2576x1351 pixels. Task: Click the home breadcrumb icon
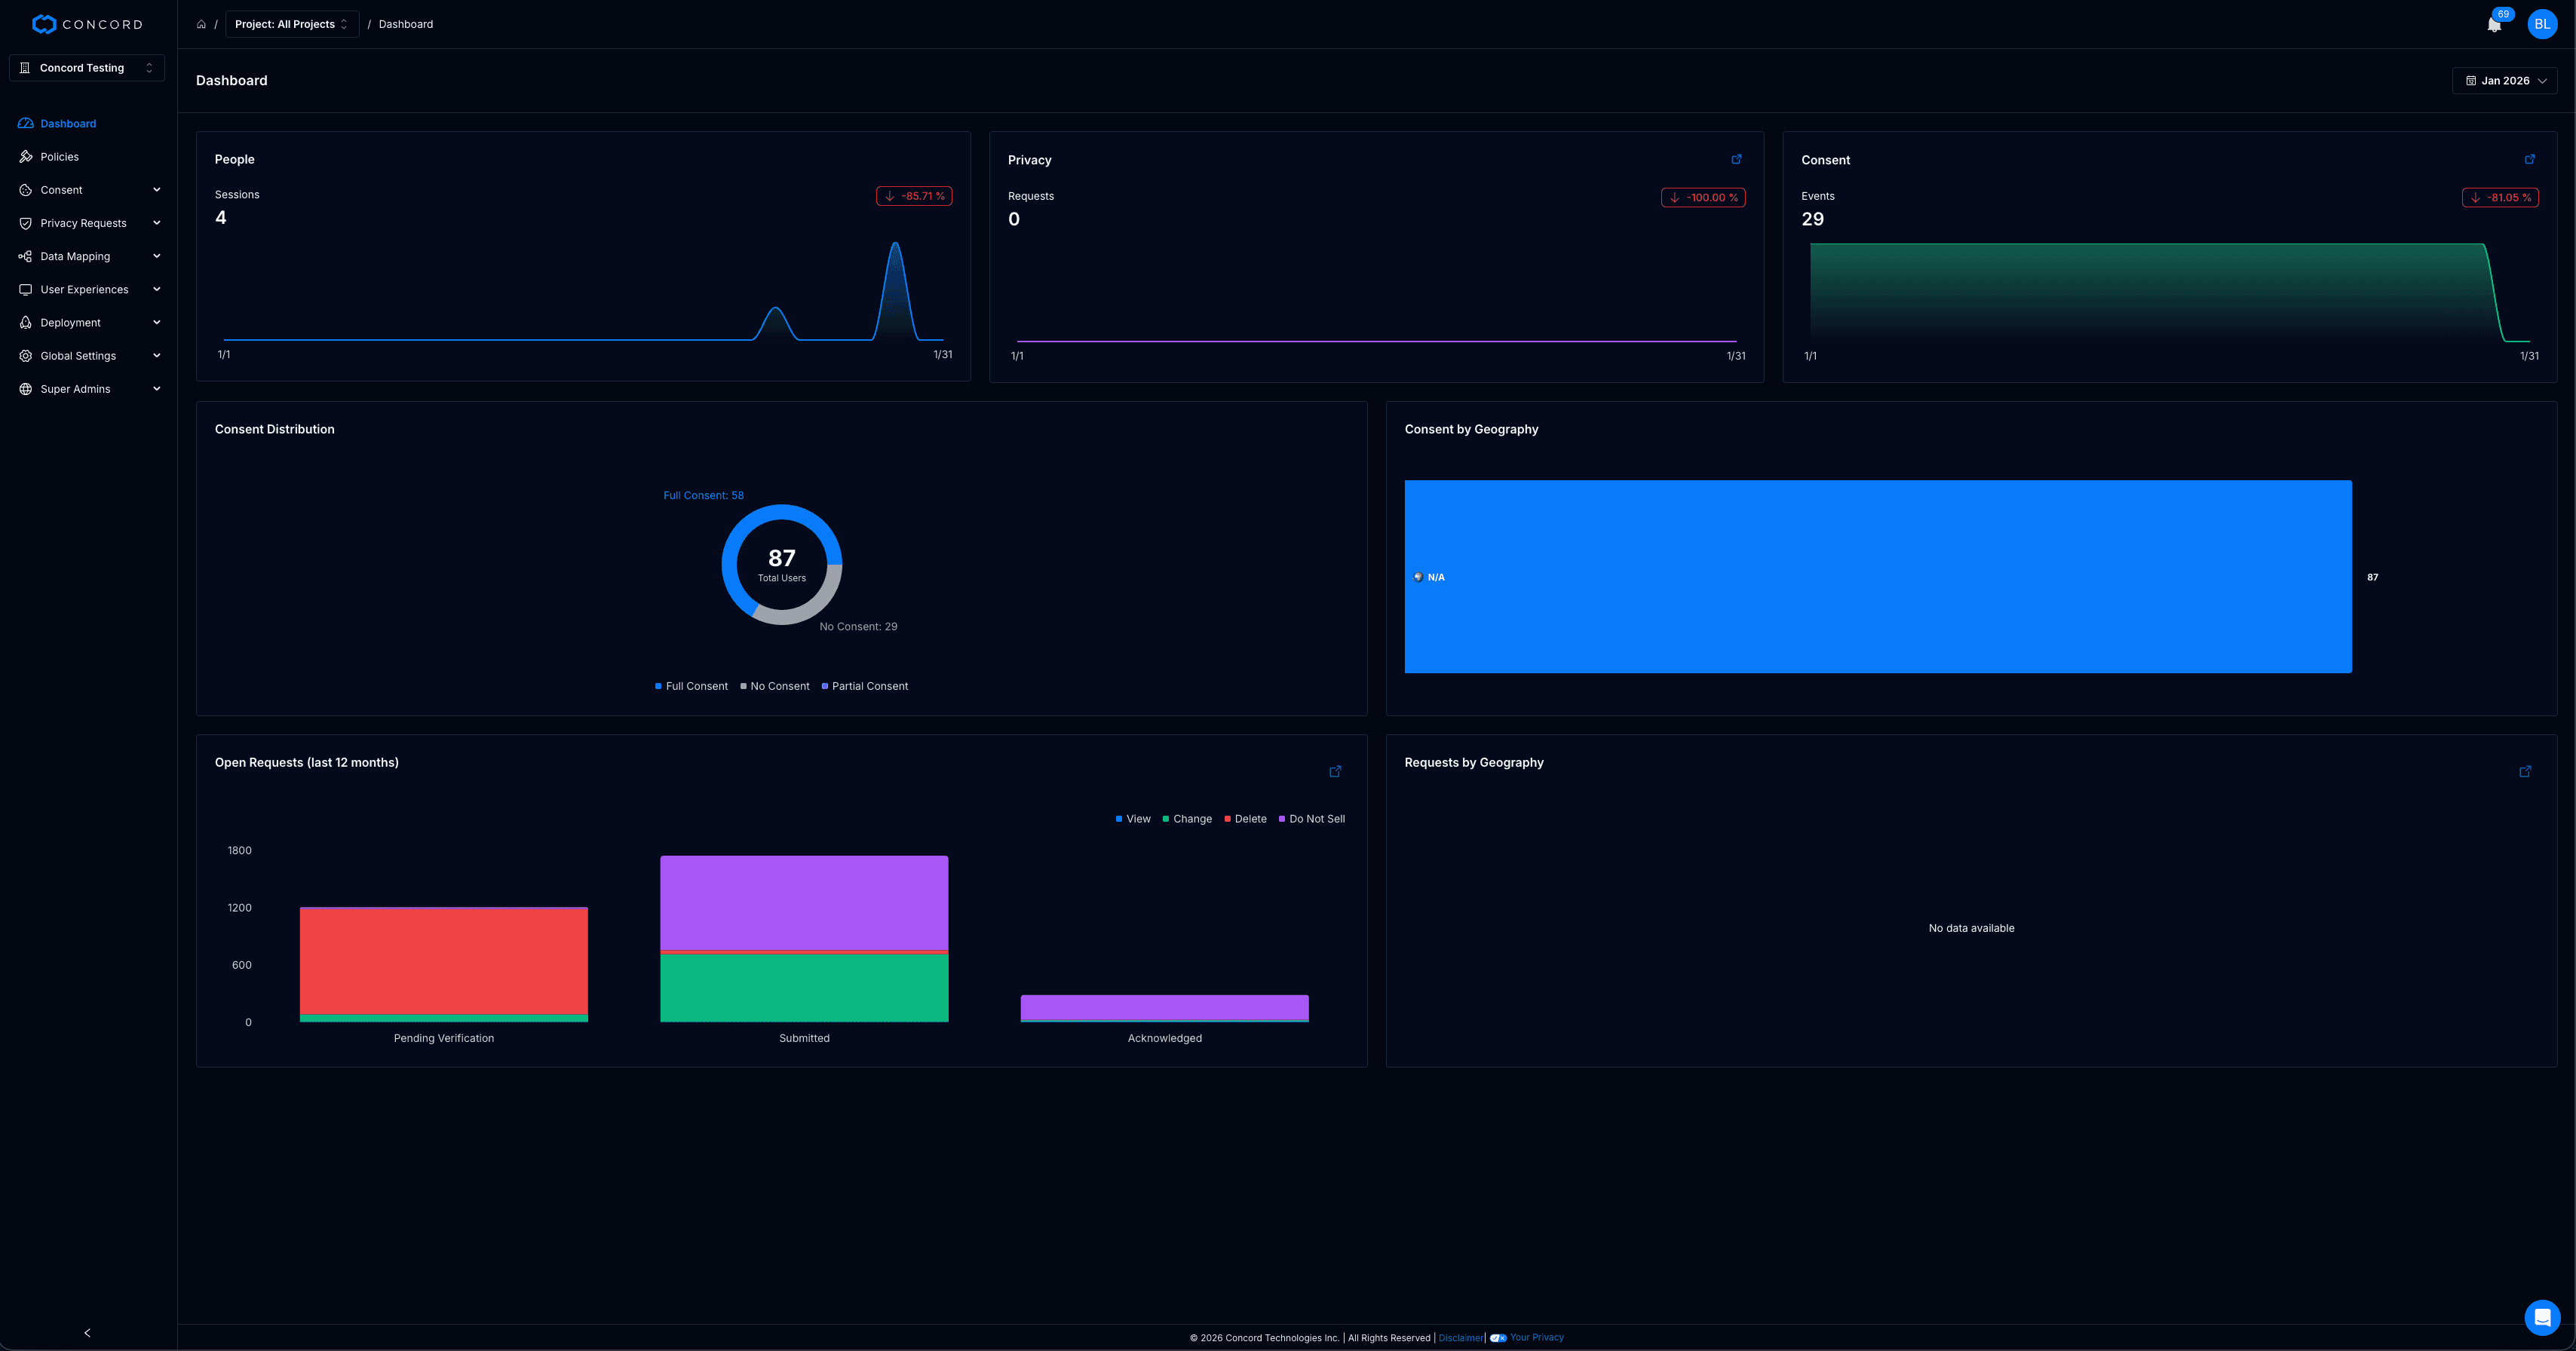201,24
